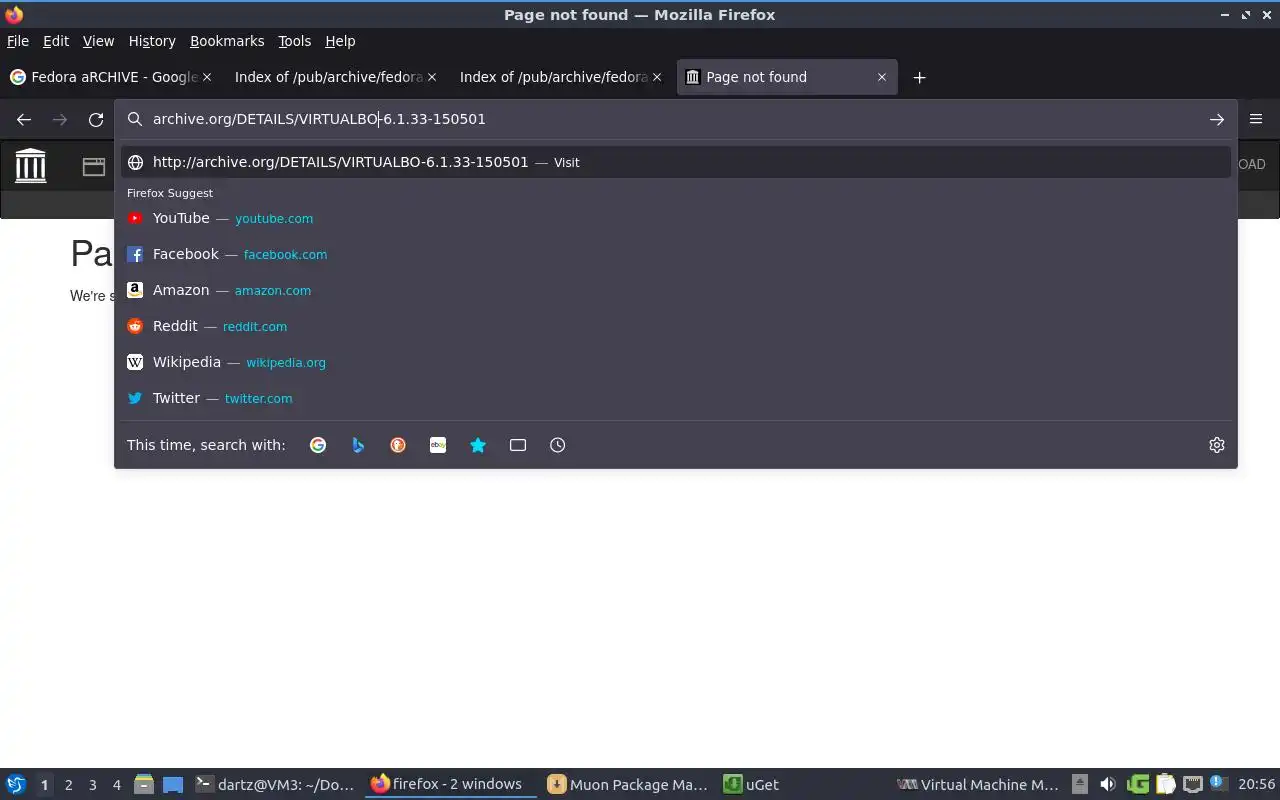1280x800 pixels.
Task: Switch to workspace 4
Action: pos(117,785)
